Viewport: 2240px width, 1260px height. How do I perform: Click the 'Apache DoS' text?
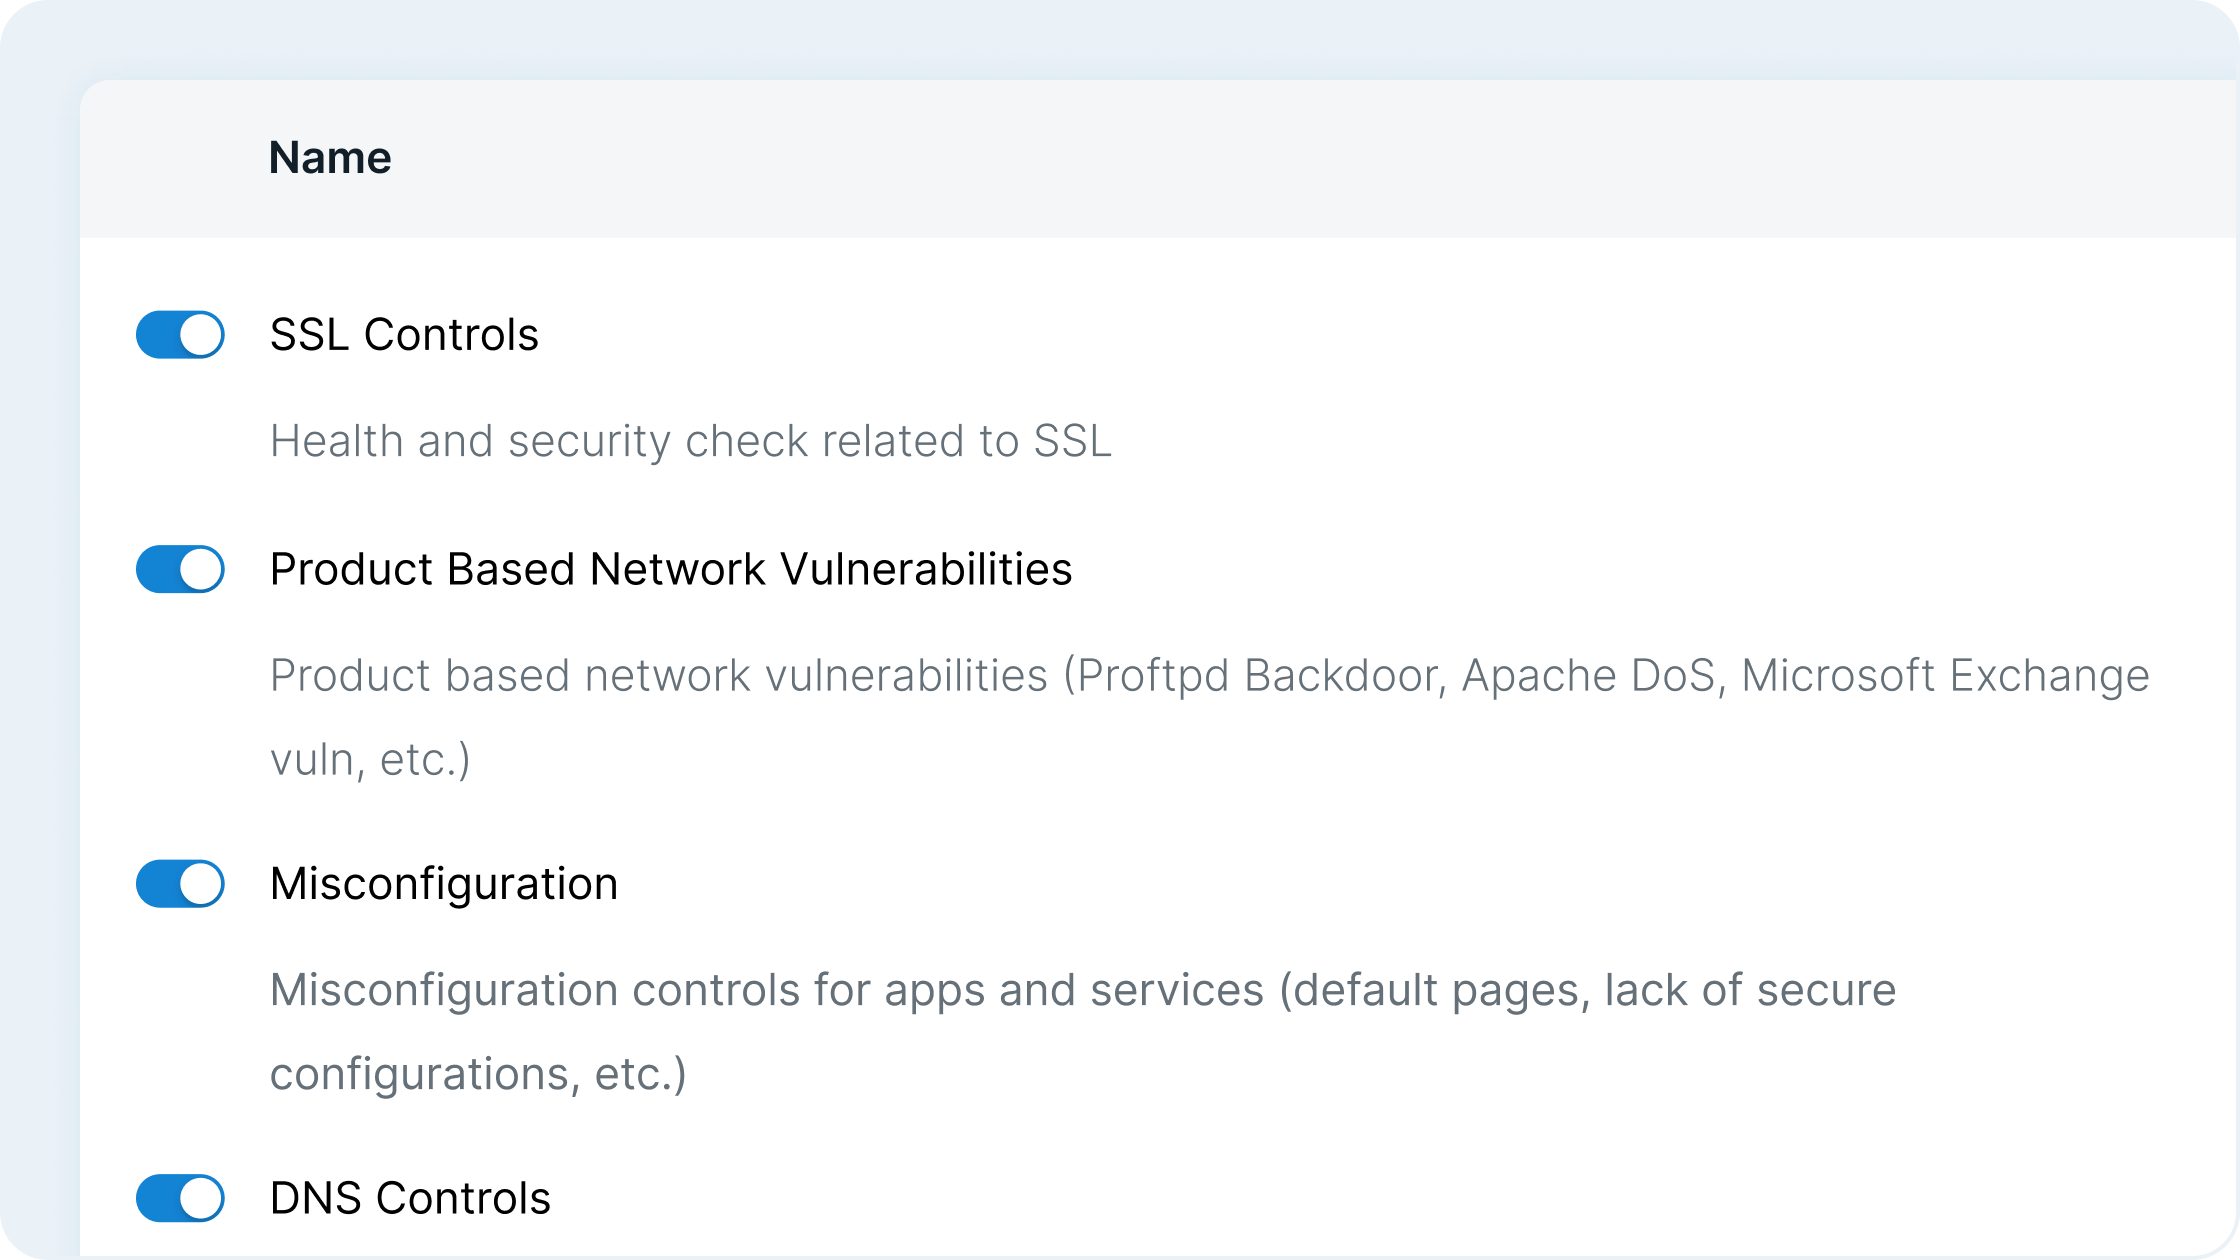click(x=1590, y=676)
